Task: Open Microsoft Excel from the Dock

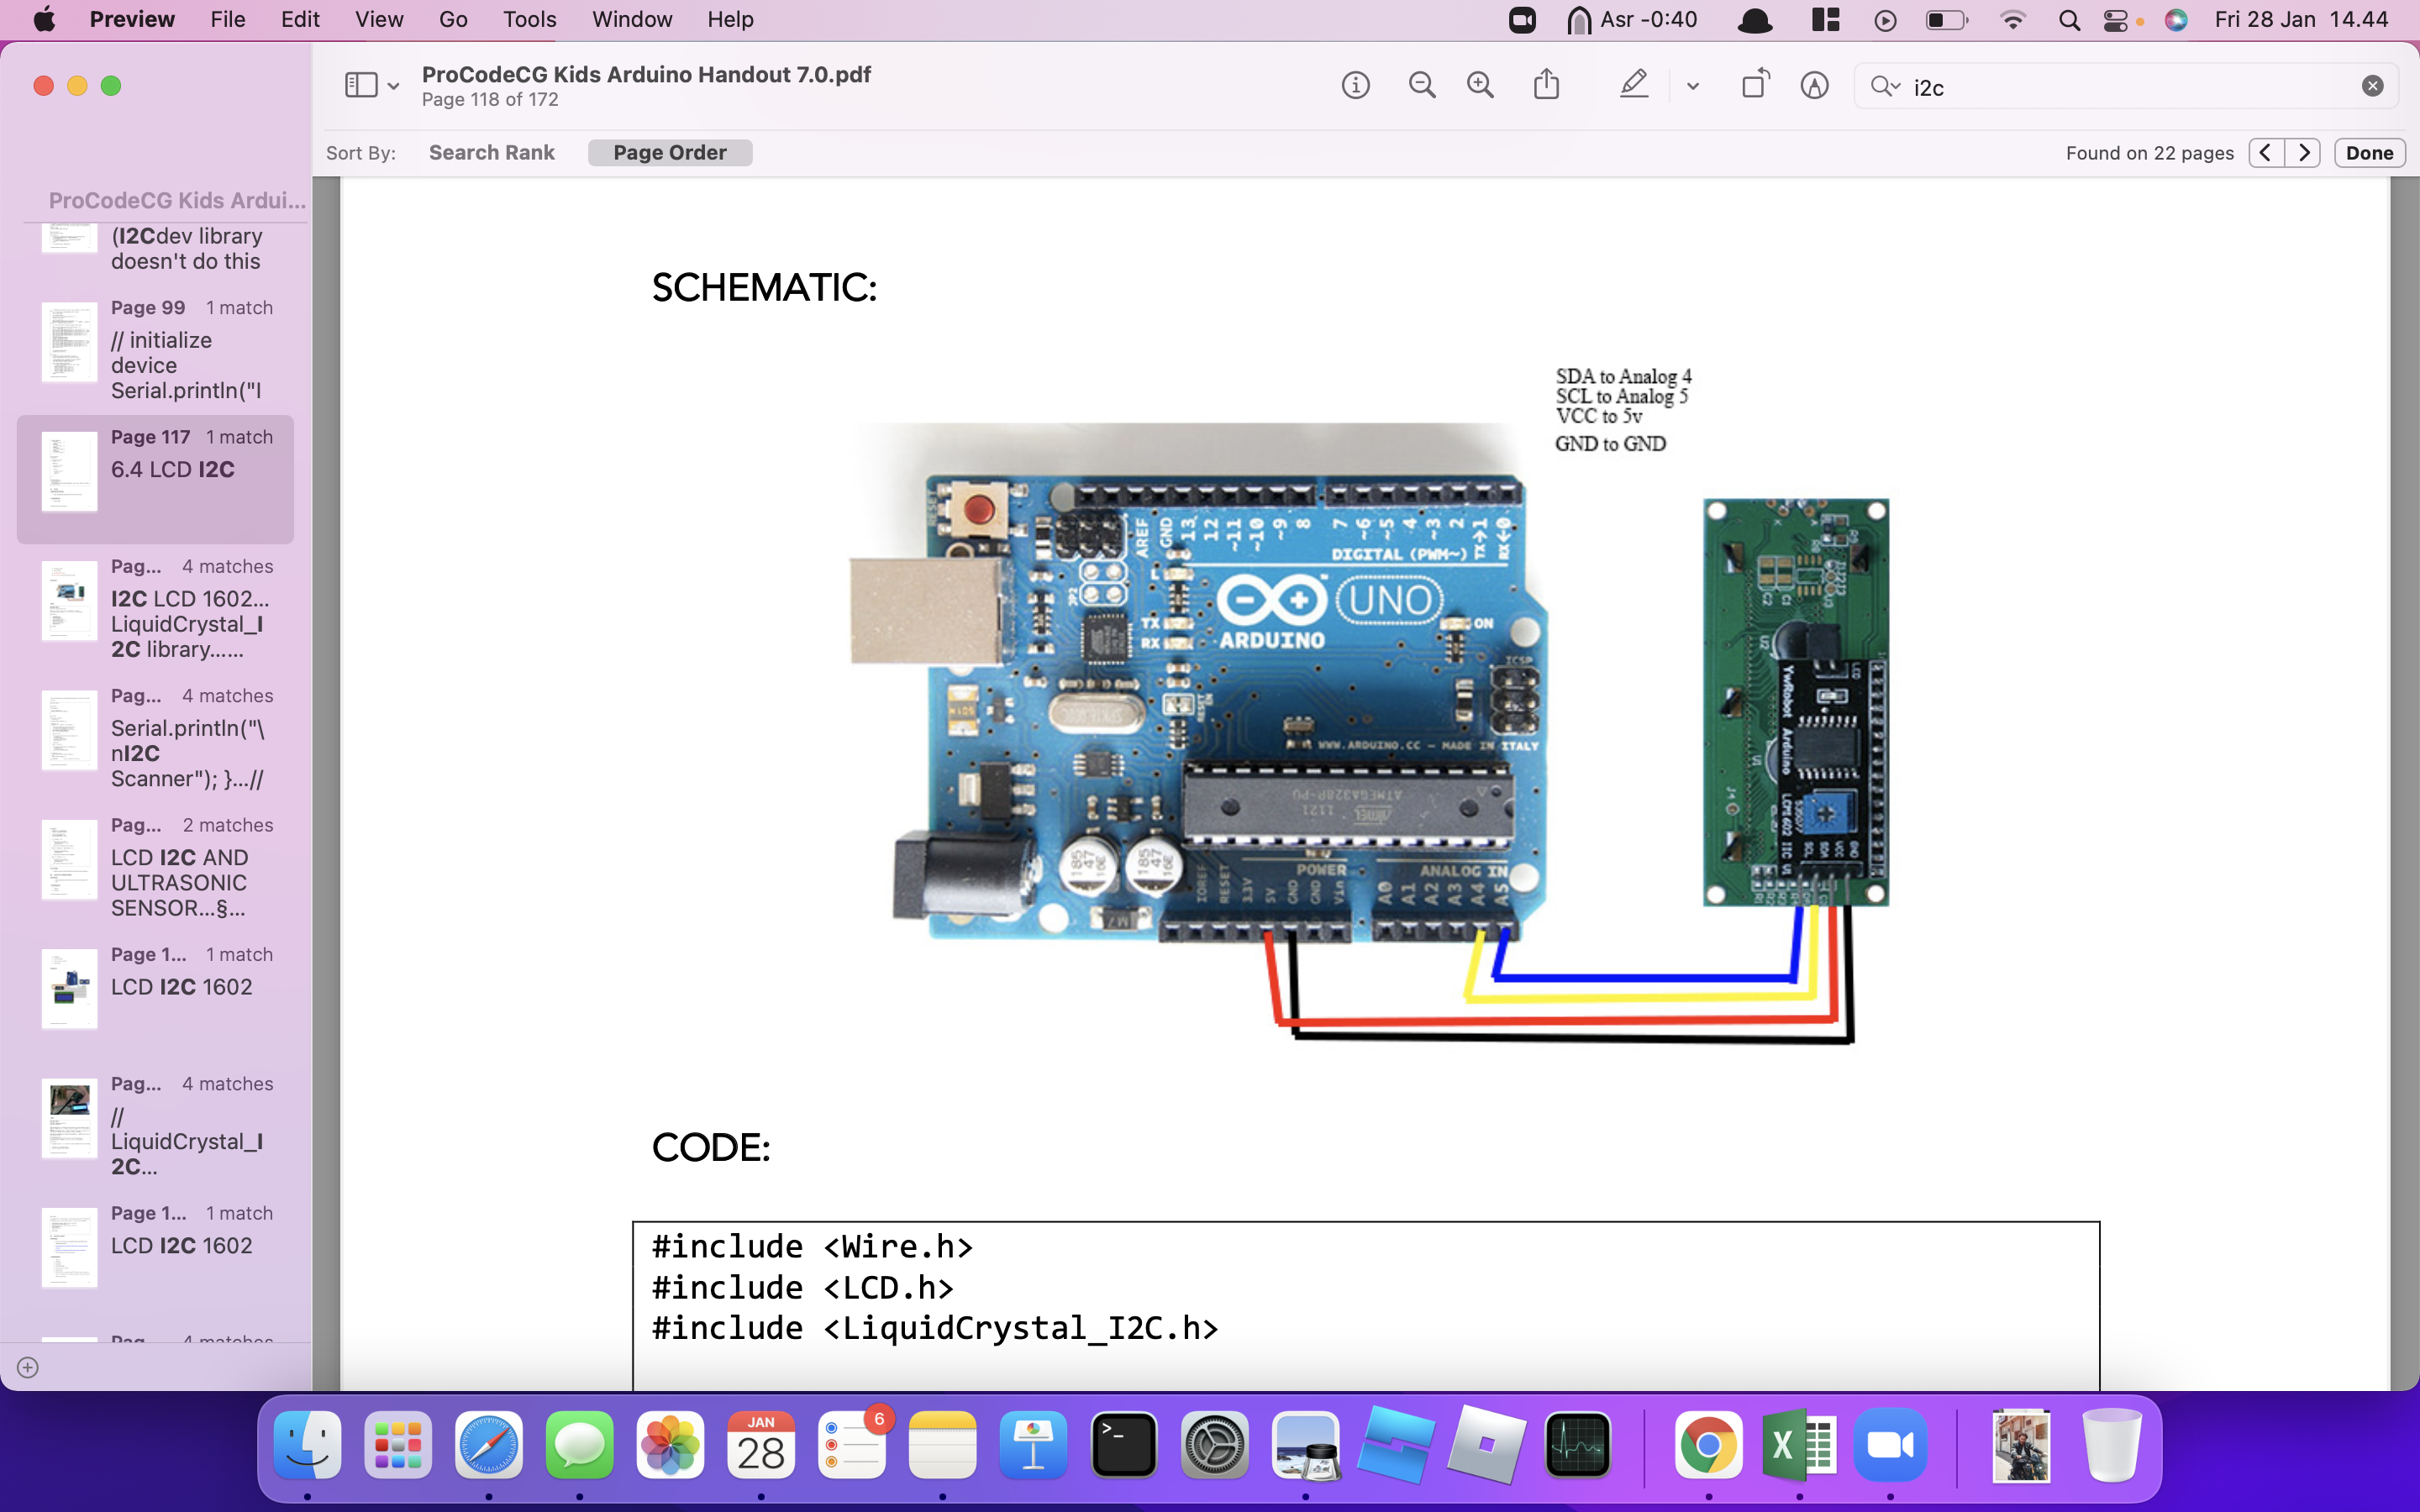Action: tap(1799, 1445)
